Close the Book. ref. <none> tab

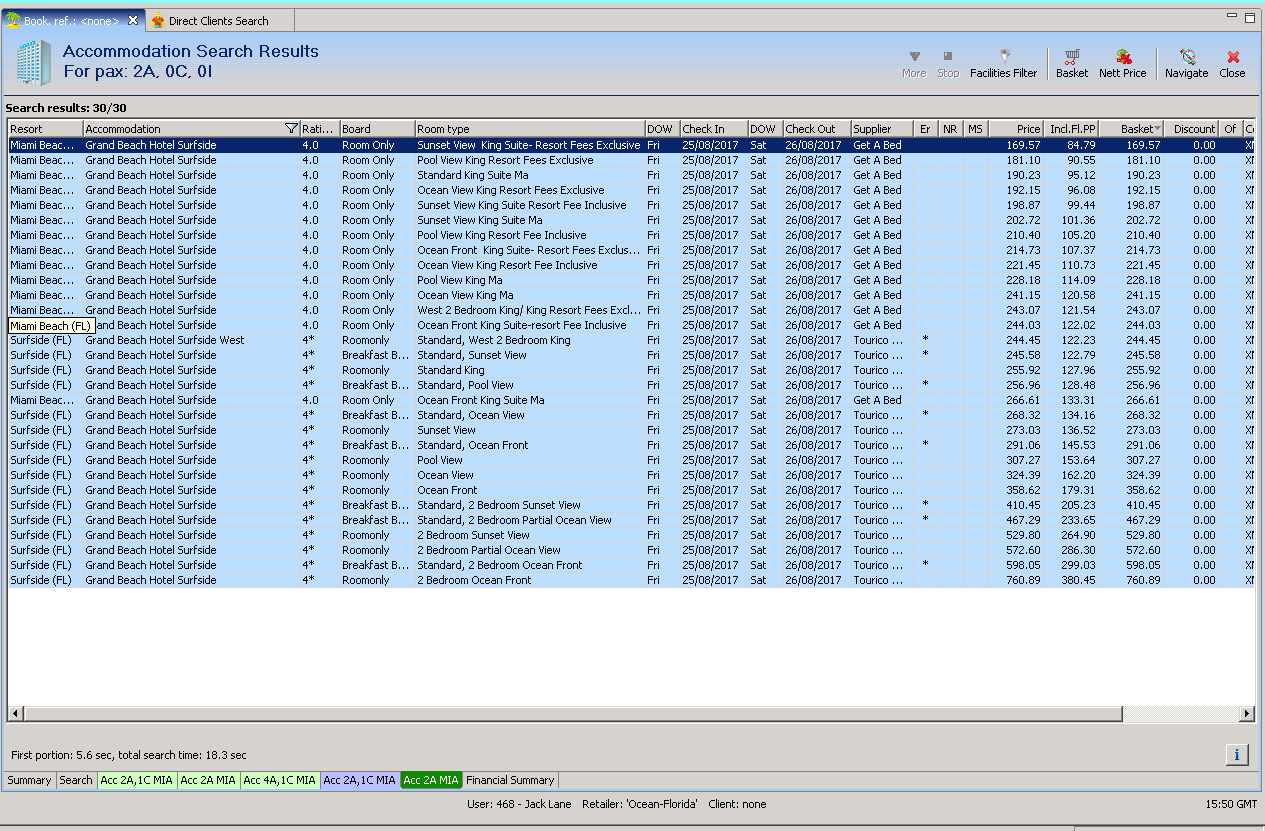[x=133, y=20]
